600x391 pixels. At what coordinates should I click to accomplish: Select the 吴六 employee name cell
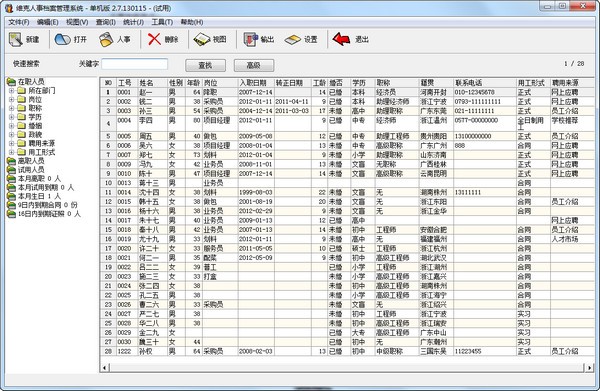pos(152,145)
